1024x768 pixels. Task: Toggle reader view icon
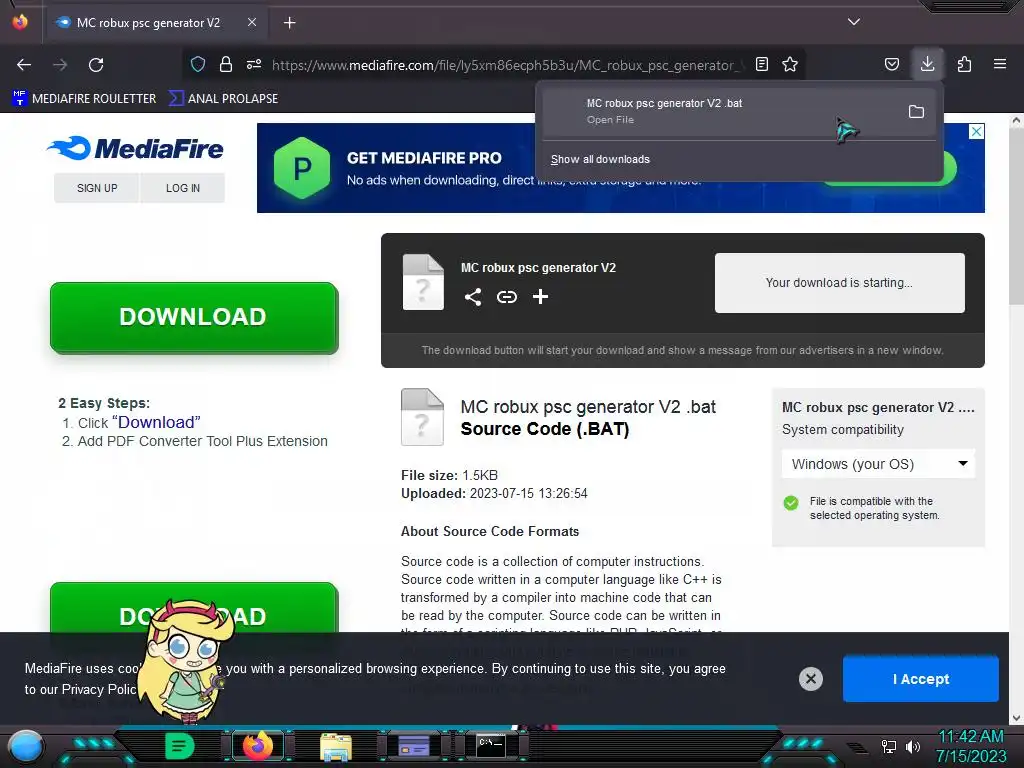click(761, 64)
